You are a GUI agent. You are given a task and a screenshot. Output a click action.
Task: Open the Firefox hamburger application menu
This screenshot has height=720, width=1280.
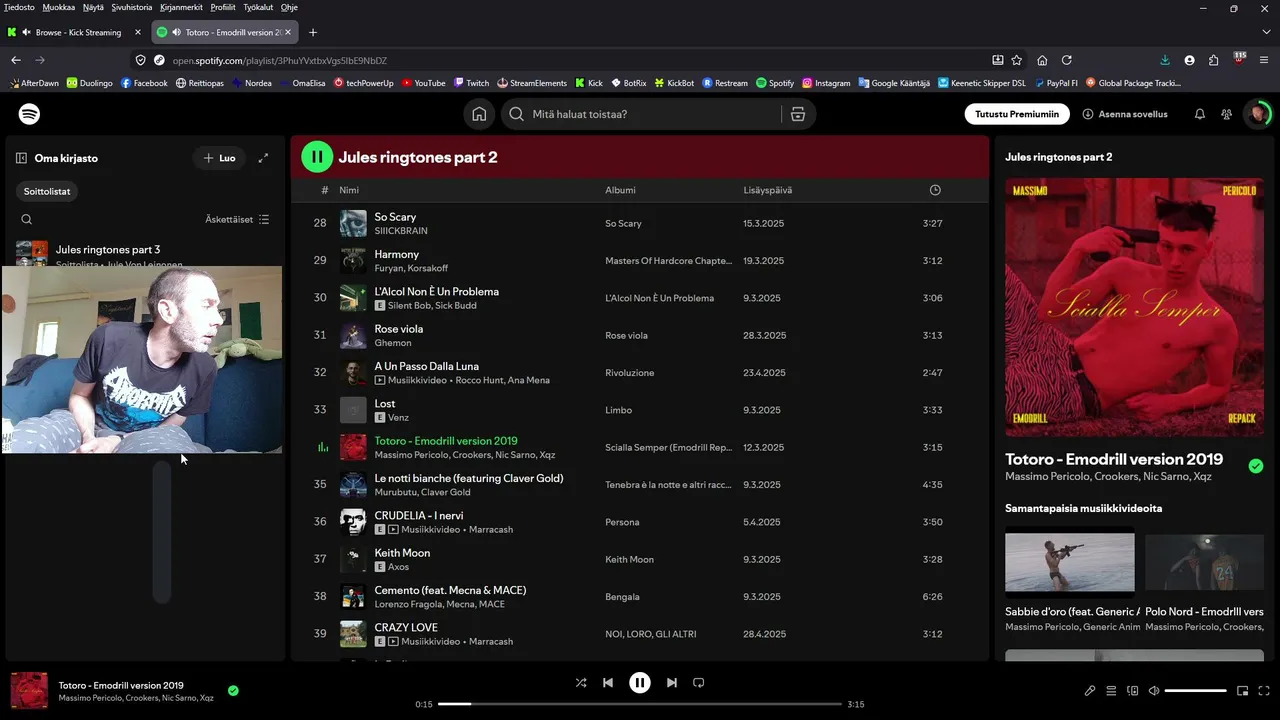[1264, 60]
